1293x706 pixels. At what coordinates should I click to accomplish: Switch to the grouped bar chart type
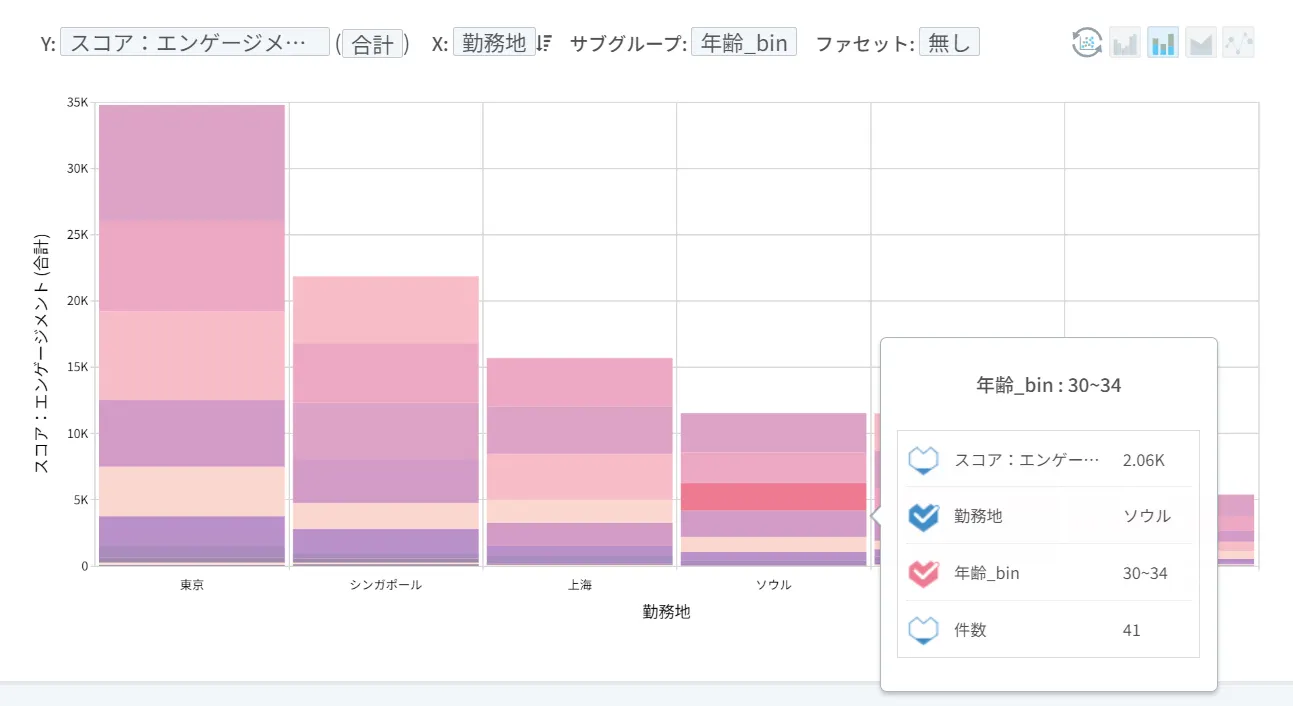click(1125, 43)
